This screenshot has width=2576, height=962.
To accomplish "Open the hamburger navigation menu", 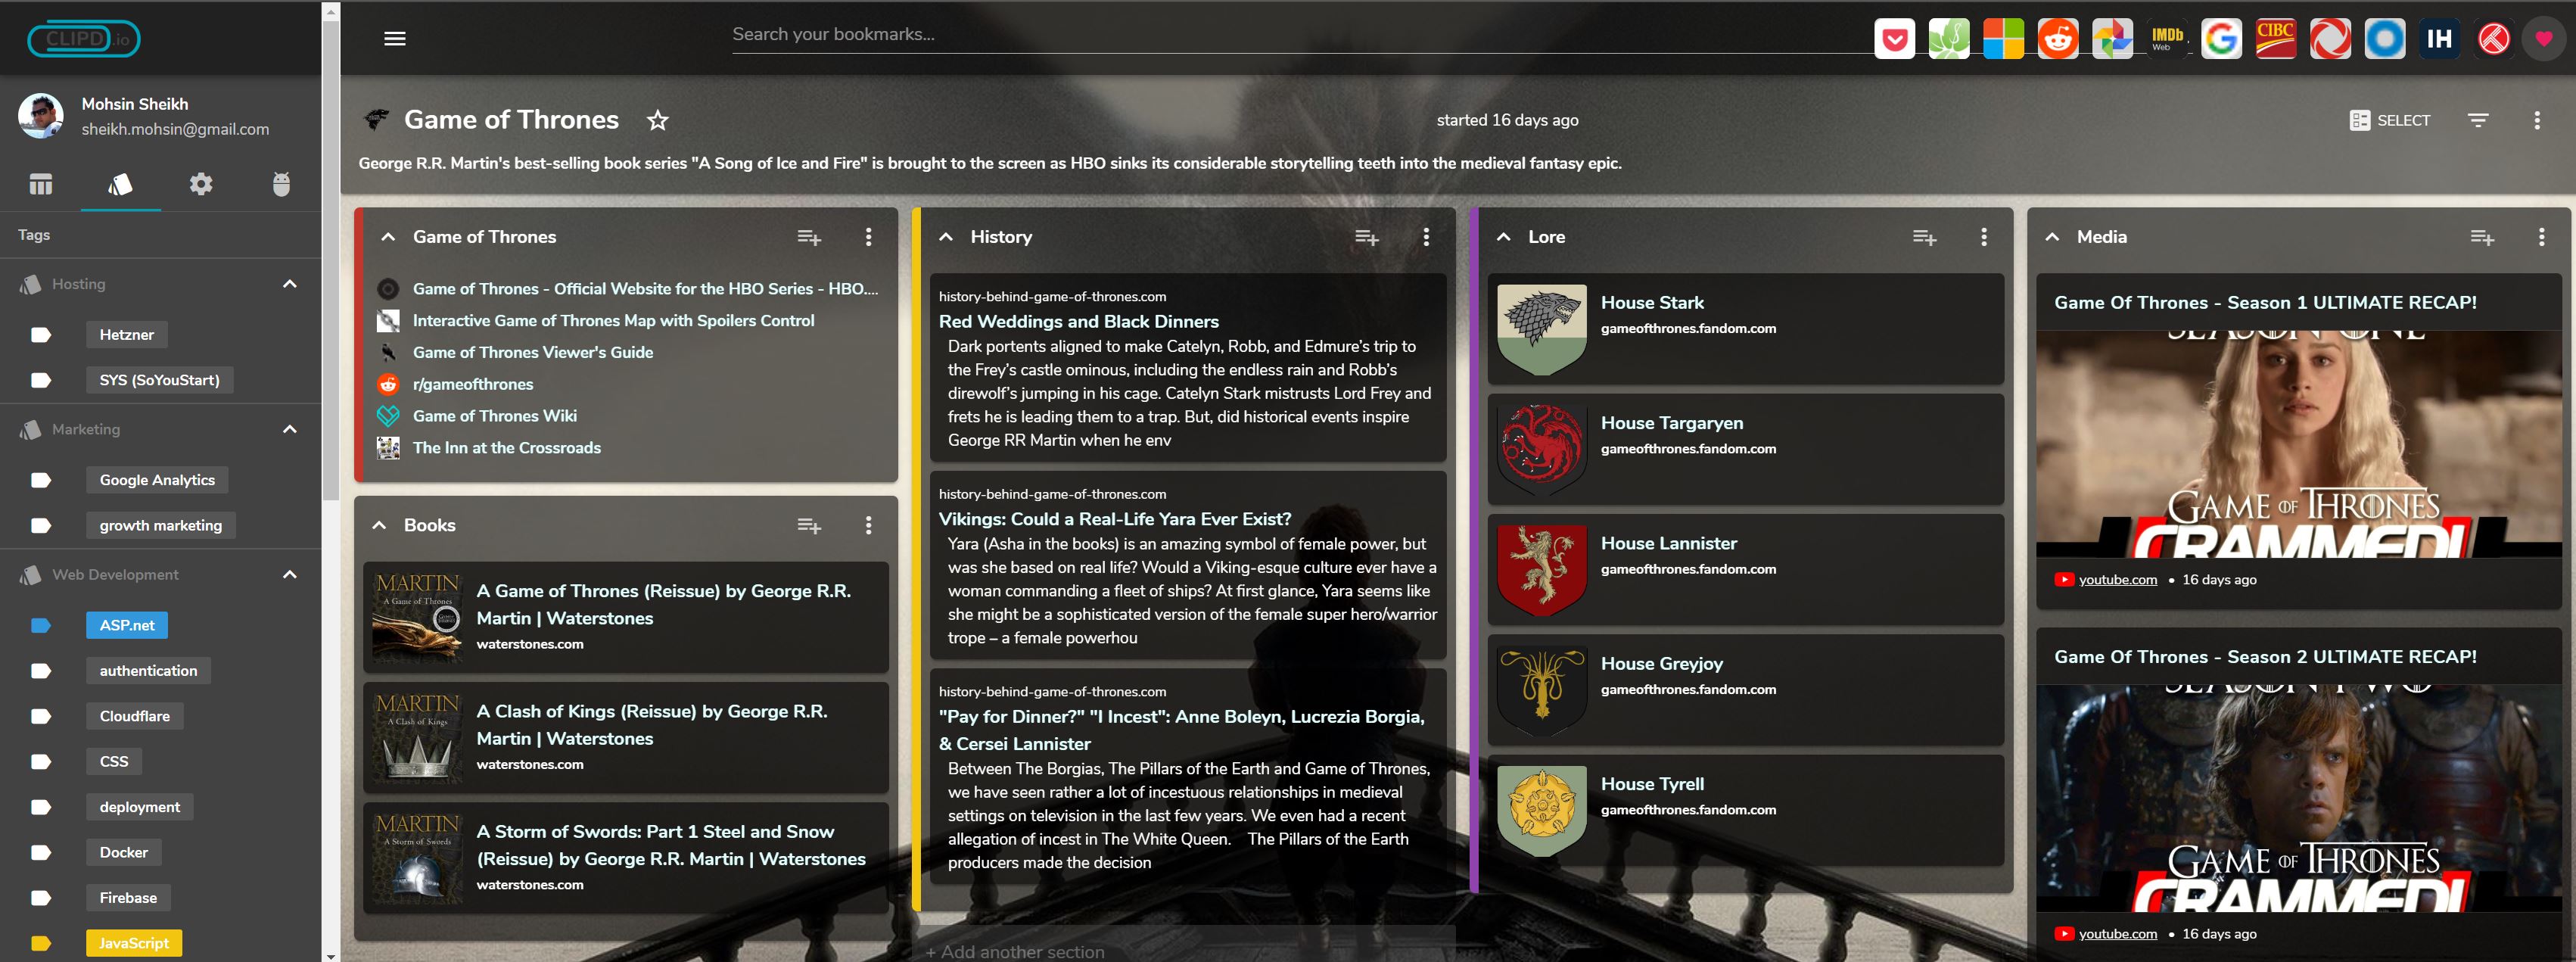I will tap(395, 38).
